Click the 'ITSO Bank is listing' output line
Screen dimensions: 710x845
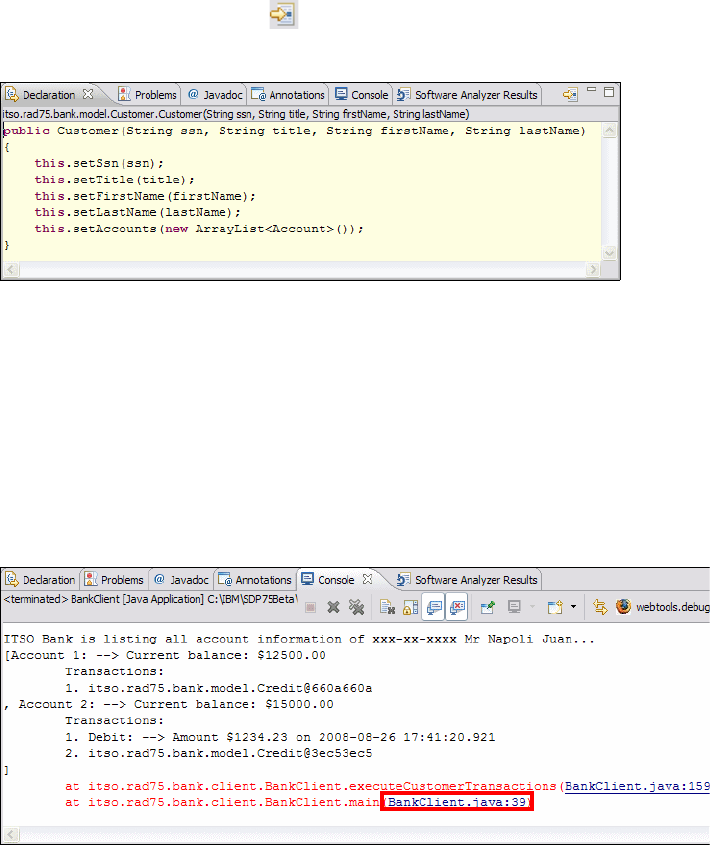[x=299, y=640]
